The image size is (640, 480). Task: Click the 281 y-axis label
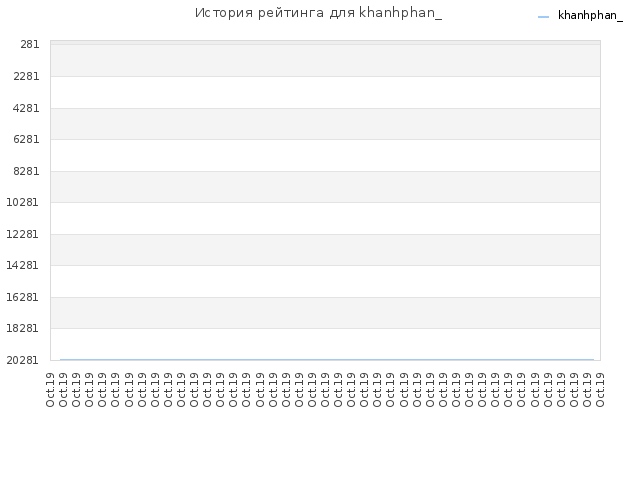pos(30,44)
